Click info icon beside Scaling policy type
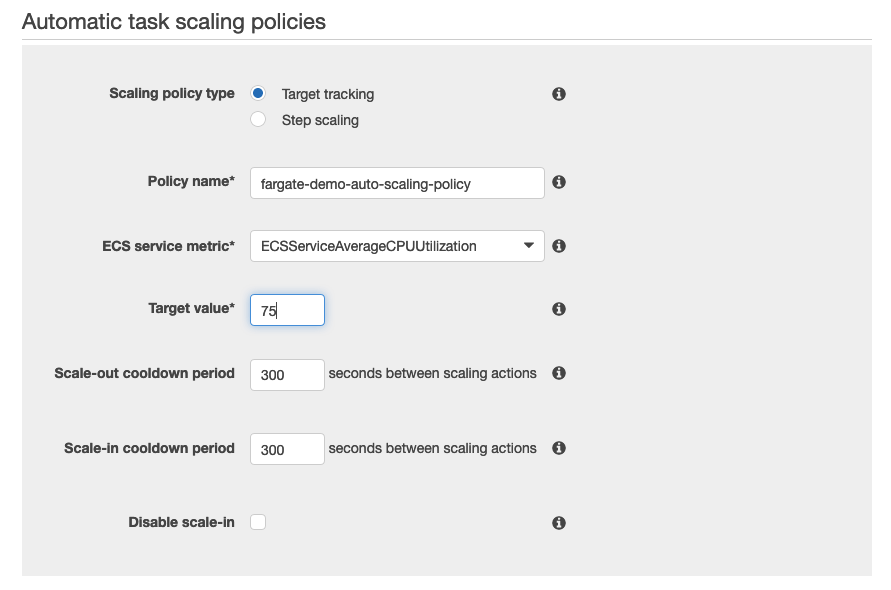This screenshot has width=891, height=590. pos(559,94)
